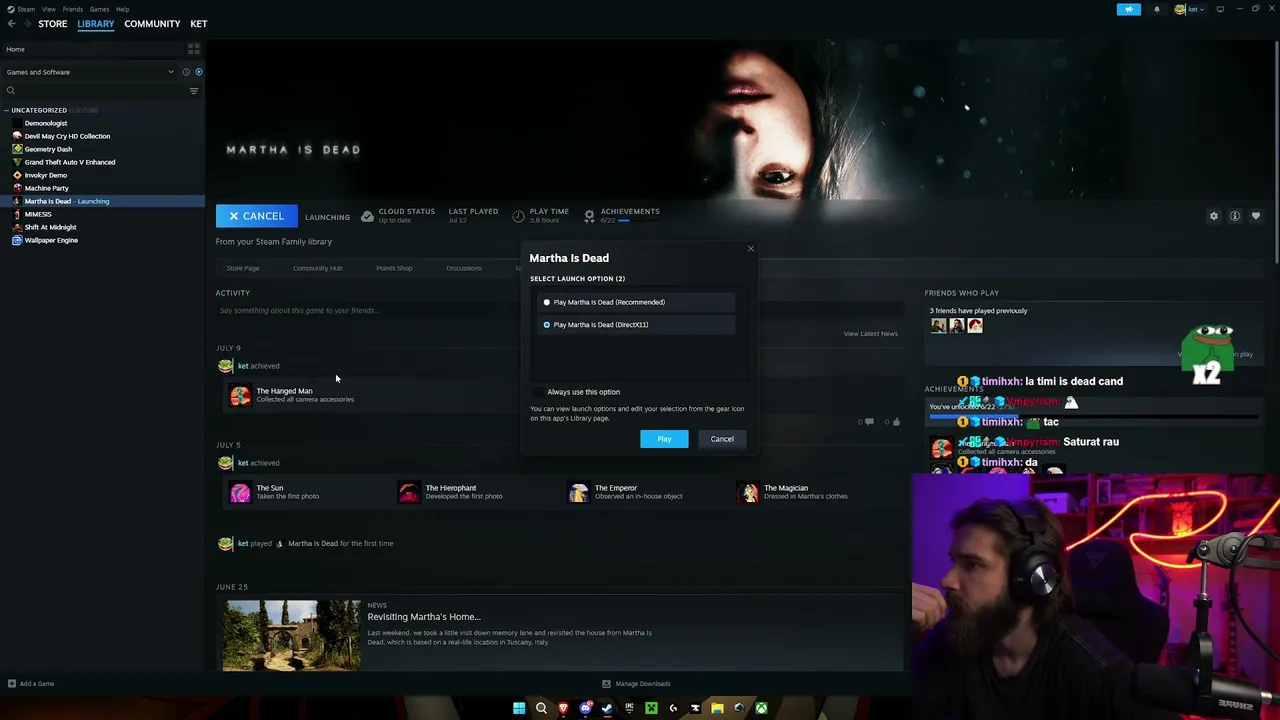The image size is (1280, 720).
Task: Launch Brave browser from taskbar
Action: point(563,708)
